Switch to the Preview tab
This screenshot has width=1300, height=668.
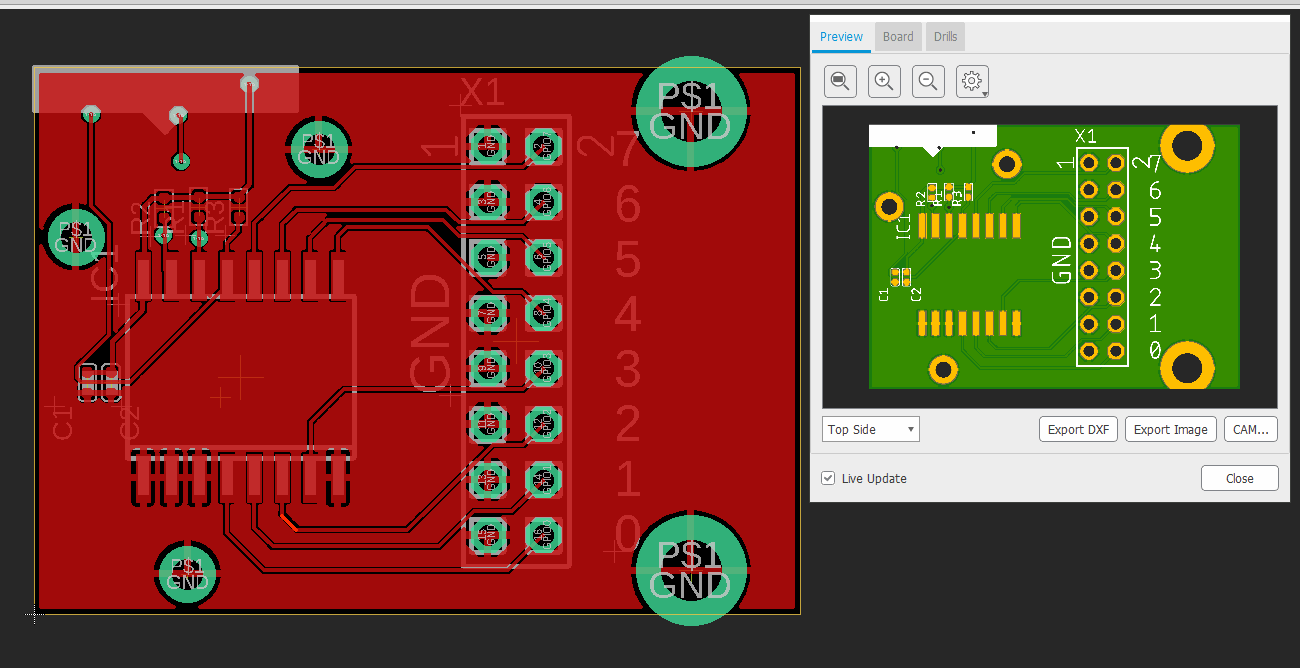click(841, 37)
